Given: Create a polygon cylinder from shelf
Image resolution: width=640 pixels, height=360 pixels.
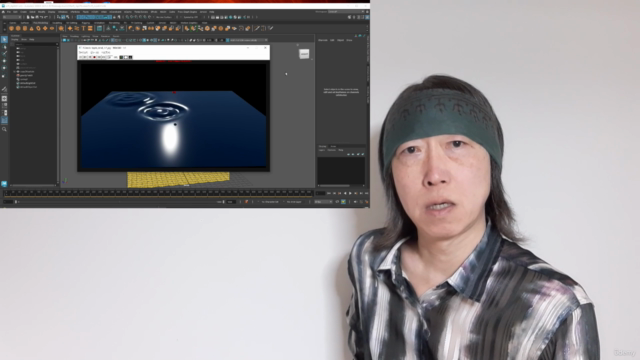Looking at the screenshot, I should [25, 29].
